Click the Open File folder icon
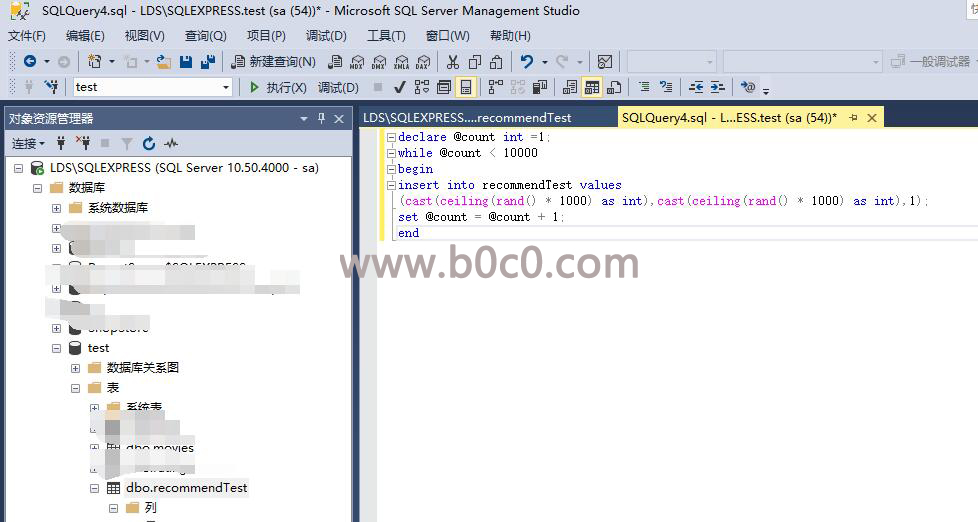Screen dimensions: 978x522 [x=163, y=61]
